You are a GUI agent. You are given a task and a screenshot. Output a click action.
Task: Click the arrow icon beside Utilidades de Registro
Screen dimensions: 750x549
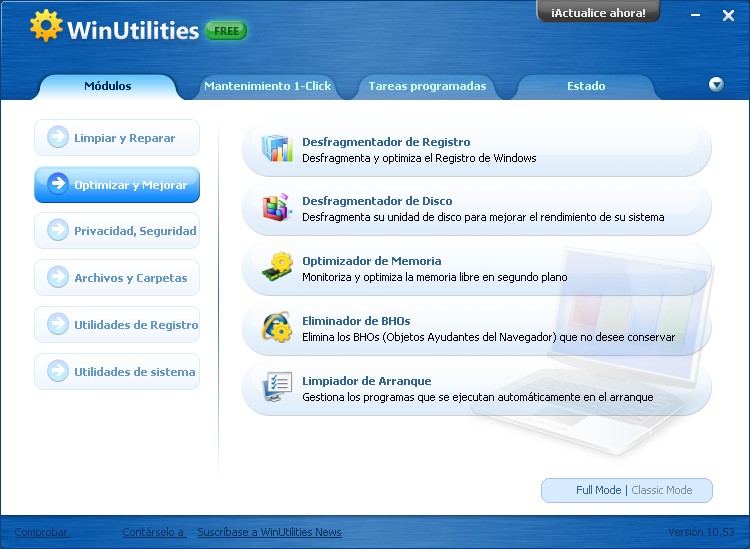[58, 324]
